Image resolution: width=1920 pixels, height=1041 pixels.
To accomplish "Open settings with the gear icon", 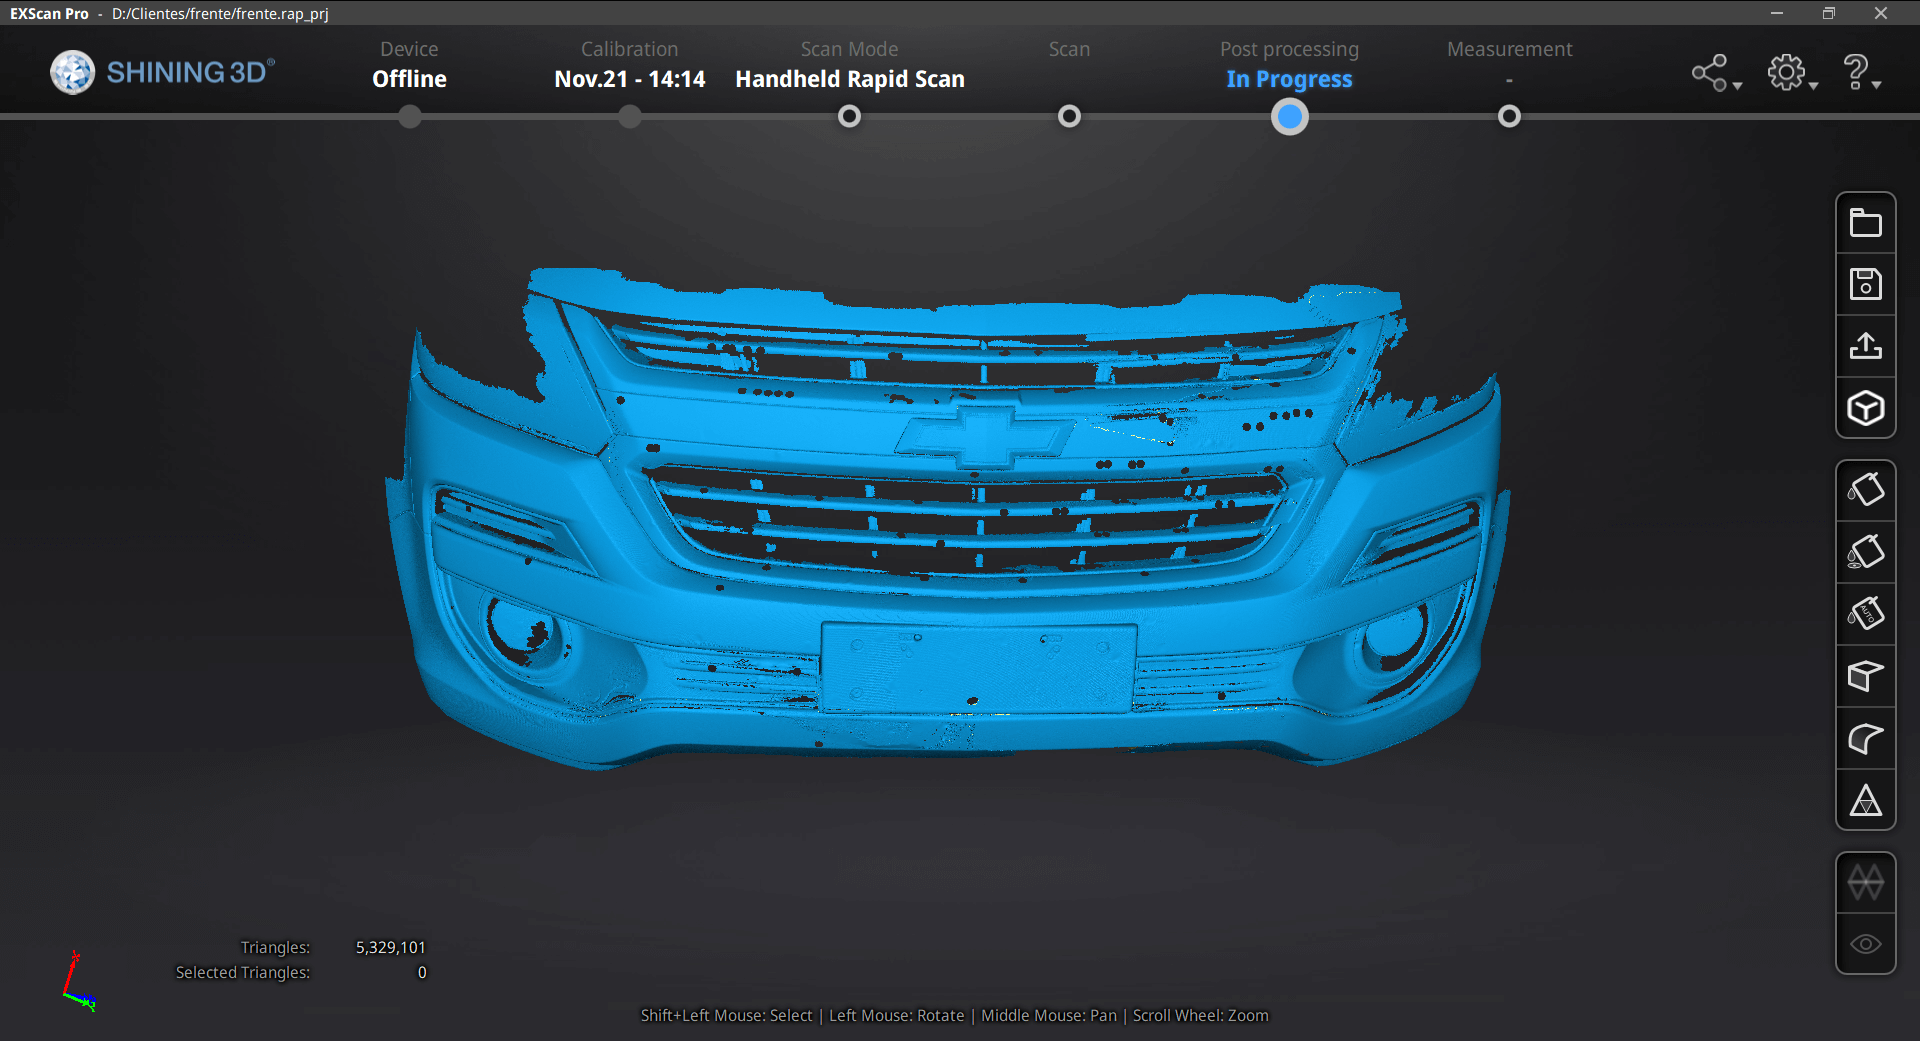I will point(1786,72).
